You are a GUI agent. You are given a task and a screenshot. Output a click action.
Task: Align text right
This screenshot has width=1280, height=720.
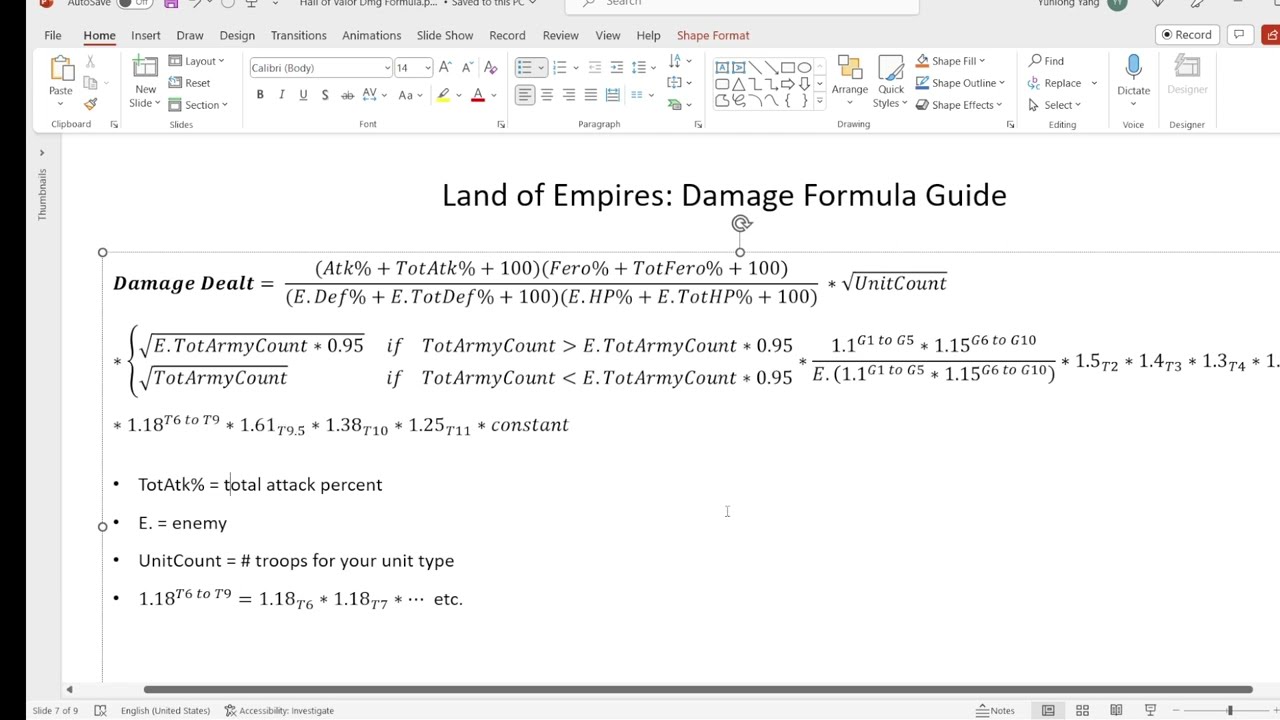569,95
